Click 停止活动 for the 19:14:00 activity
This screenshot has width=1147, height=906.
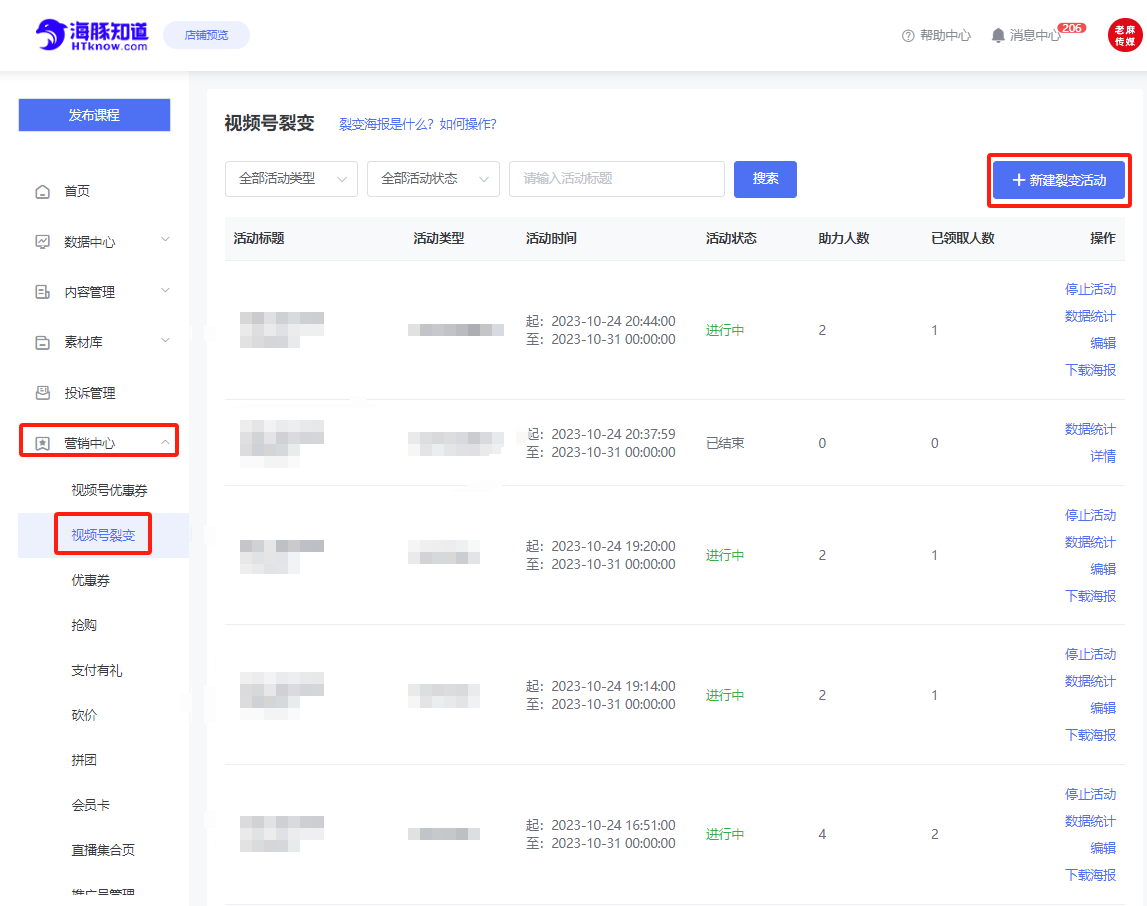point(1090,654)
